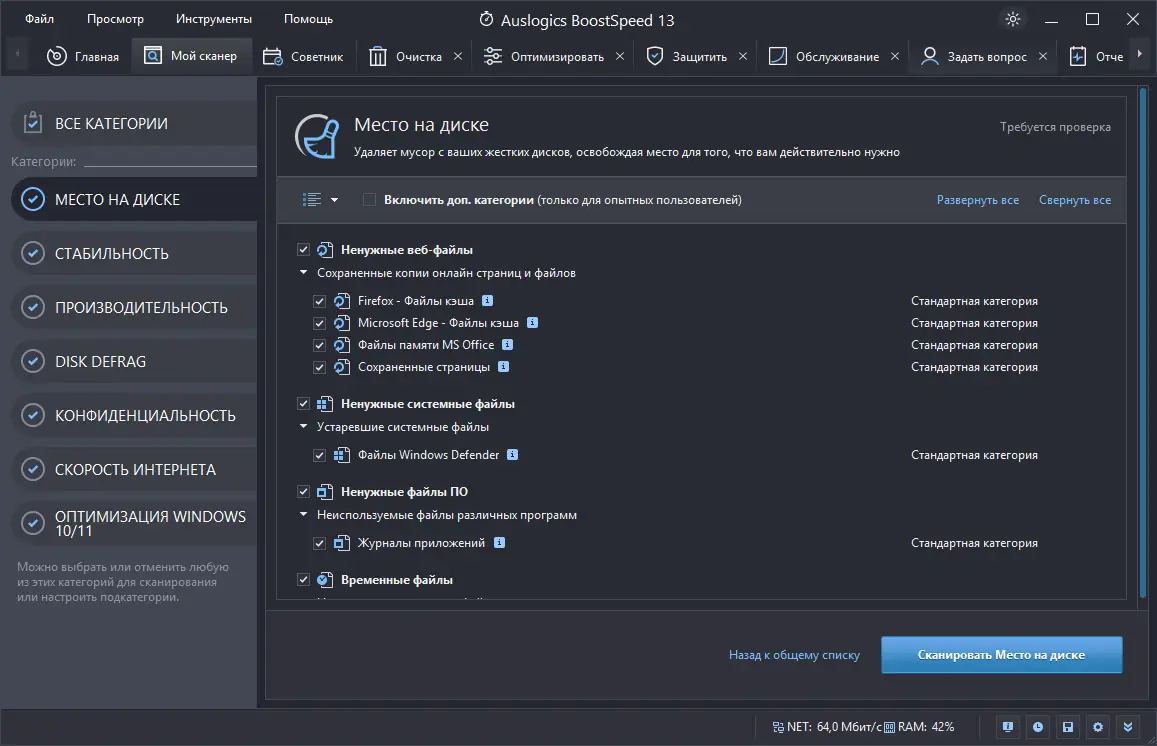Open the Главная tab
Viewport: 1157px width, 746px height.
83,57
